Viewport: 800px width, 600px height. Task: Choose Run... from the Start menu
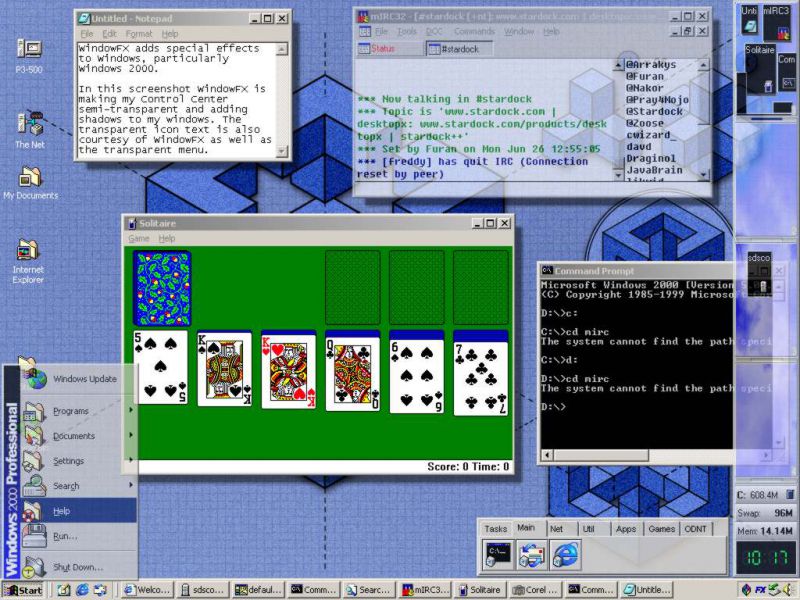pos(65,536)
